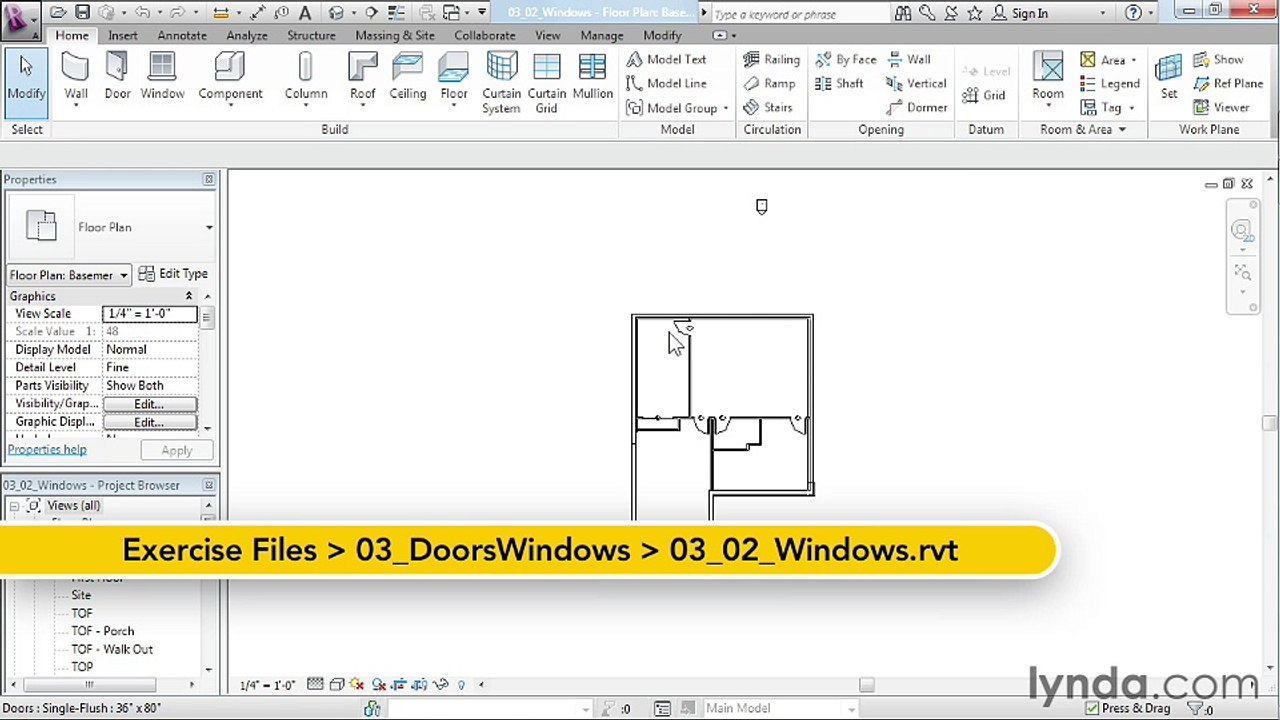The width and height of the screenshot is (1280, 720).
Task: Go to the Collaborate tab
Action: (485, 35)
